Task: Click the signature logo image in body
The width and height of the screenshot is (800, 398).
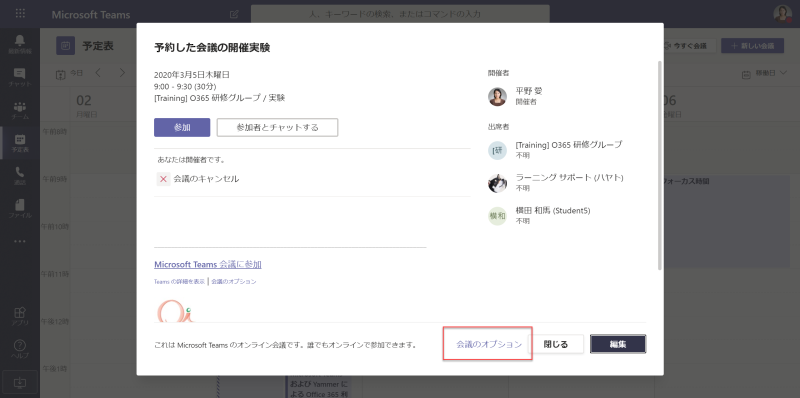Action: pyautogui.click(x=176, y=311)
